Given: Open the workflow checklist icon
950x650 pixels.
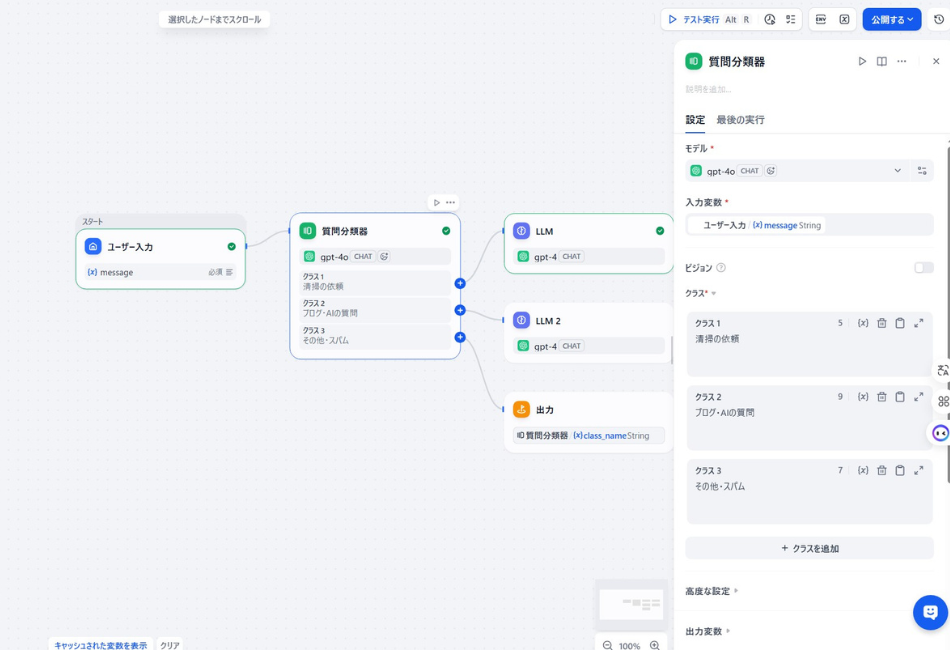Looking at the screenshot, I should (x=792, y=19).
